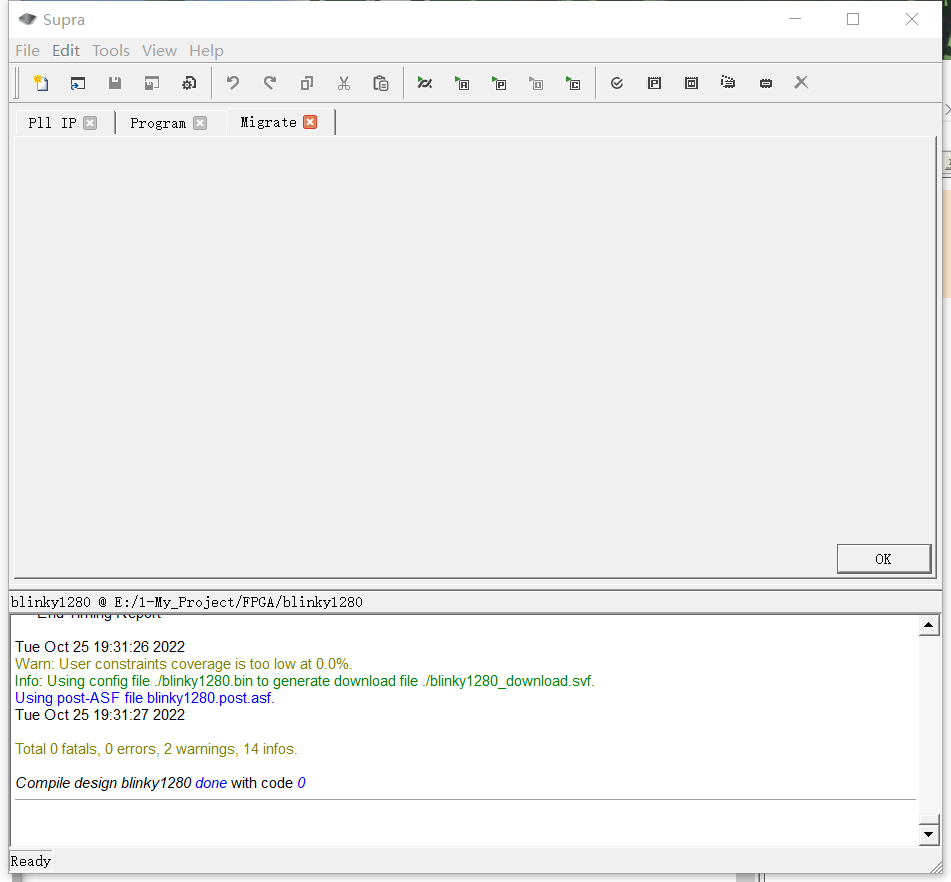Click the dotted-outline chip toolbar icon
The height and width of the screenshot is (882, 951).
point(728,82)
